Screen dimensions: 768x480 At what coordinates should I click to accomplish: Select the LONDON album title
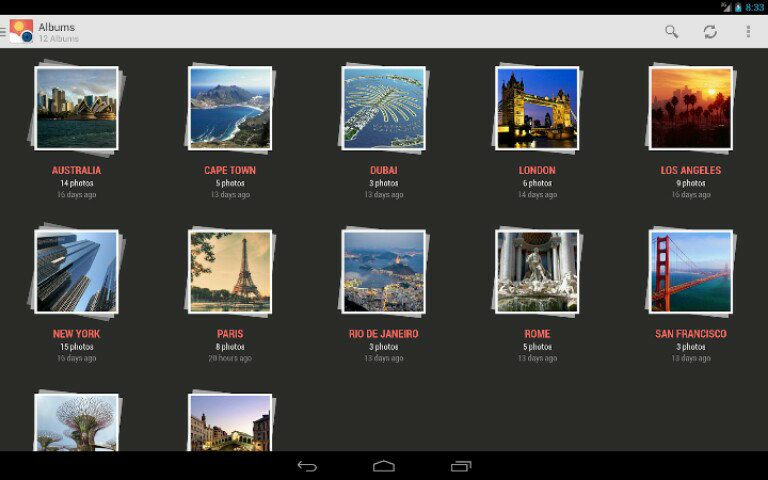537,170
